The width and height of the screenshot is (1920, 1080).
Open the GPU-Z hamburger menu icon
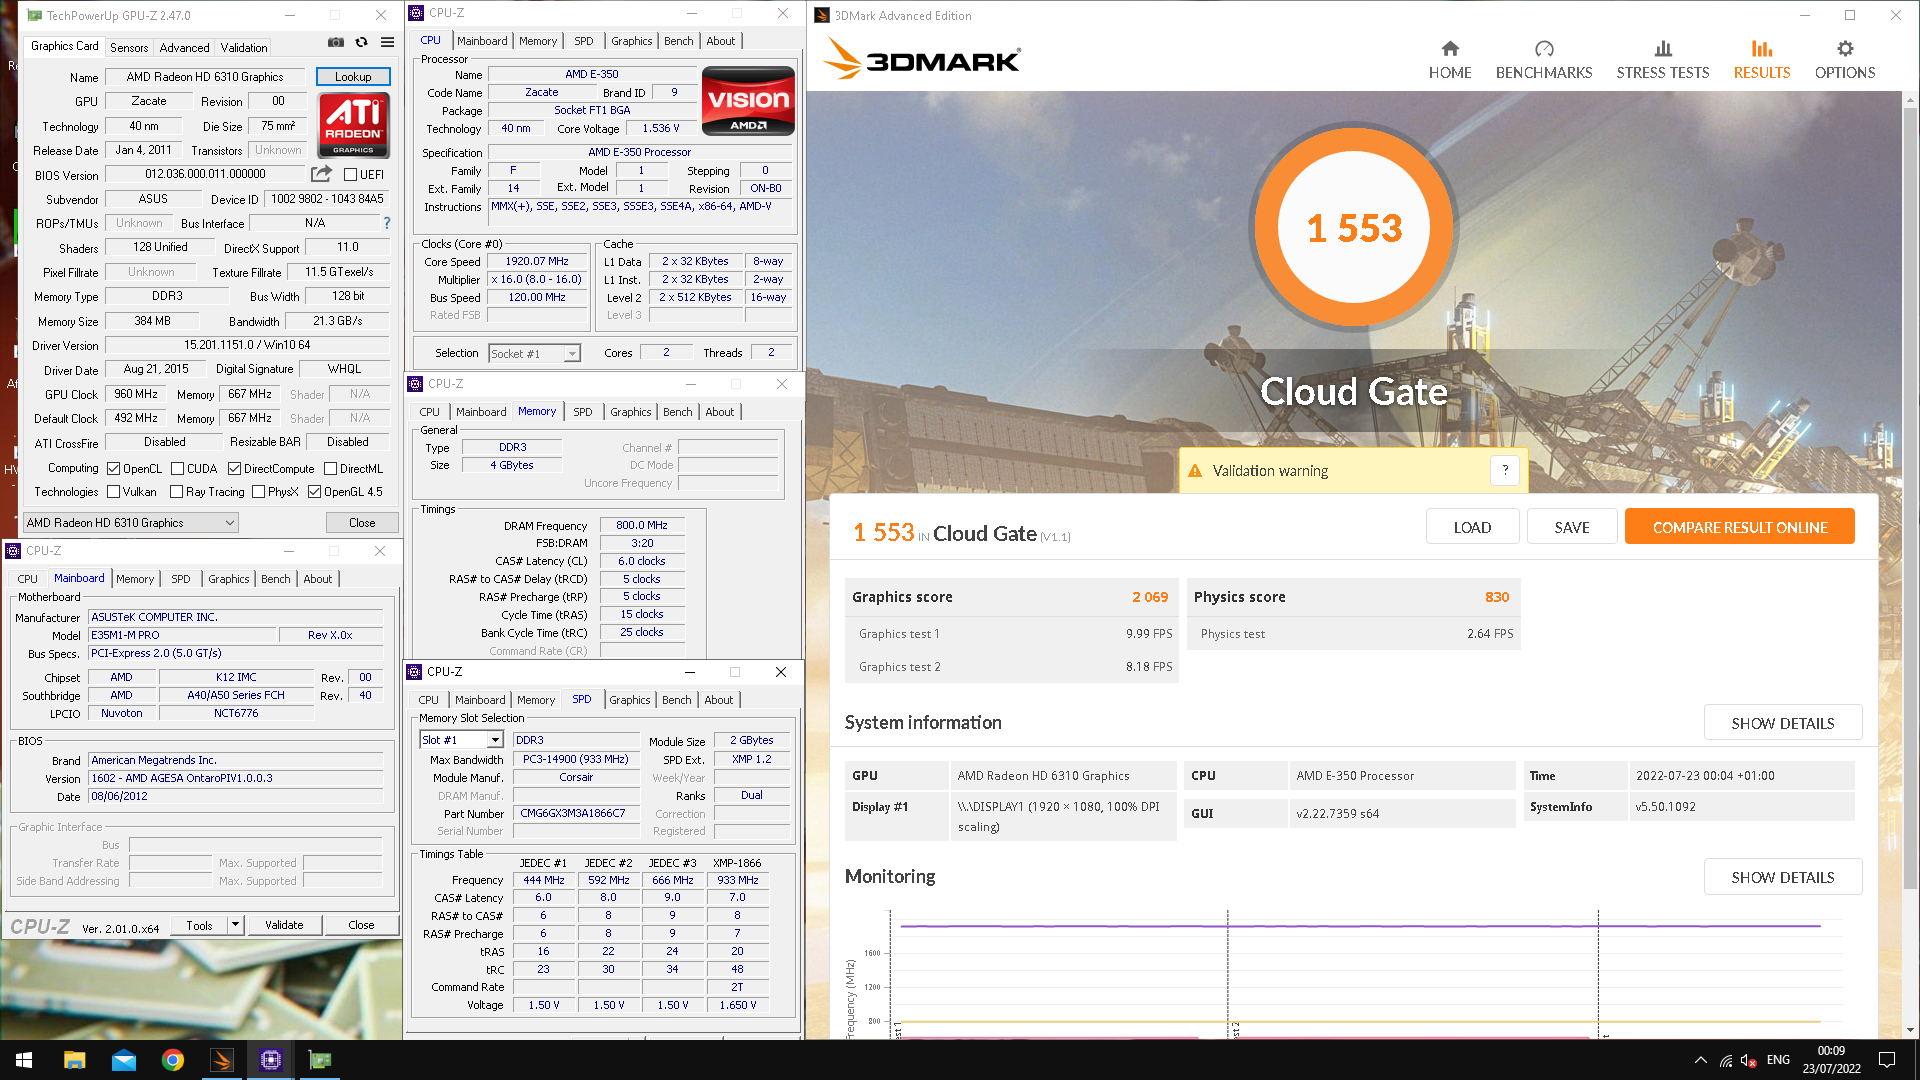click(388, 42)
